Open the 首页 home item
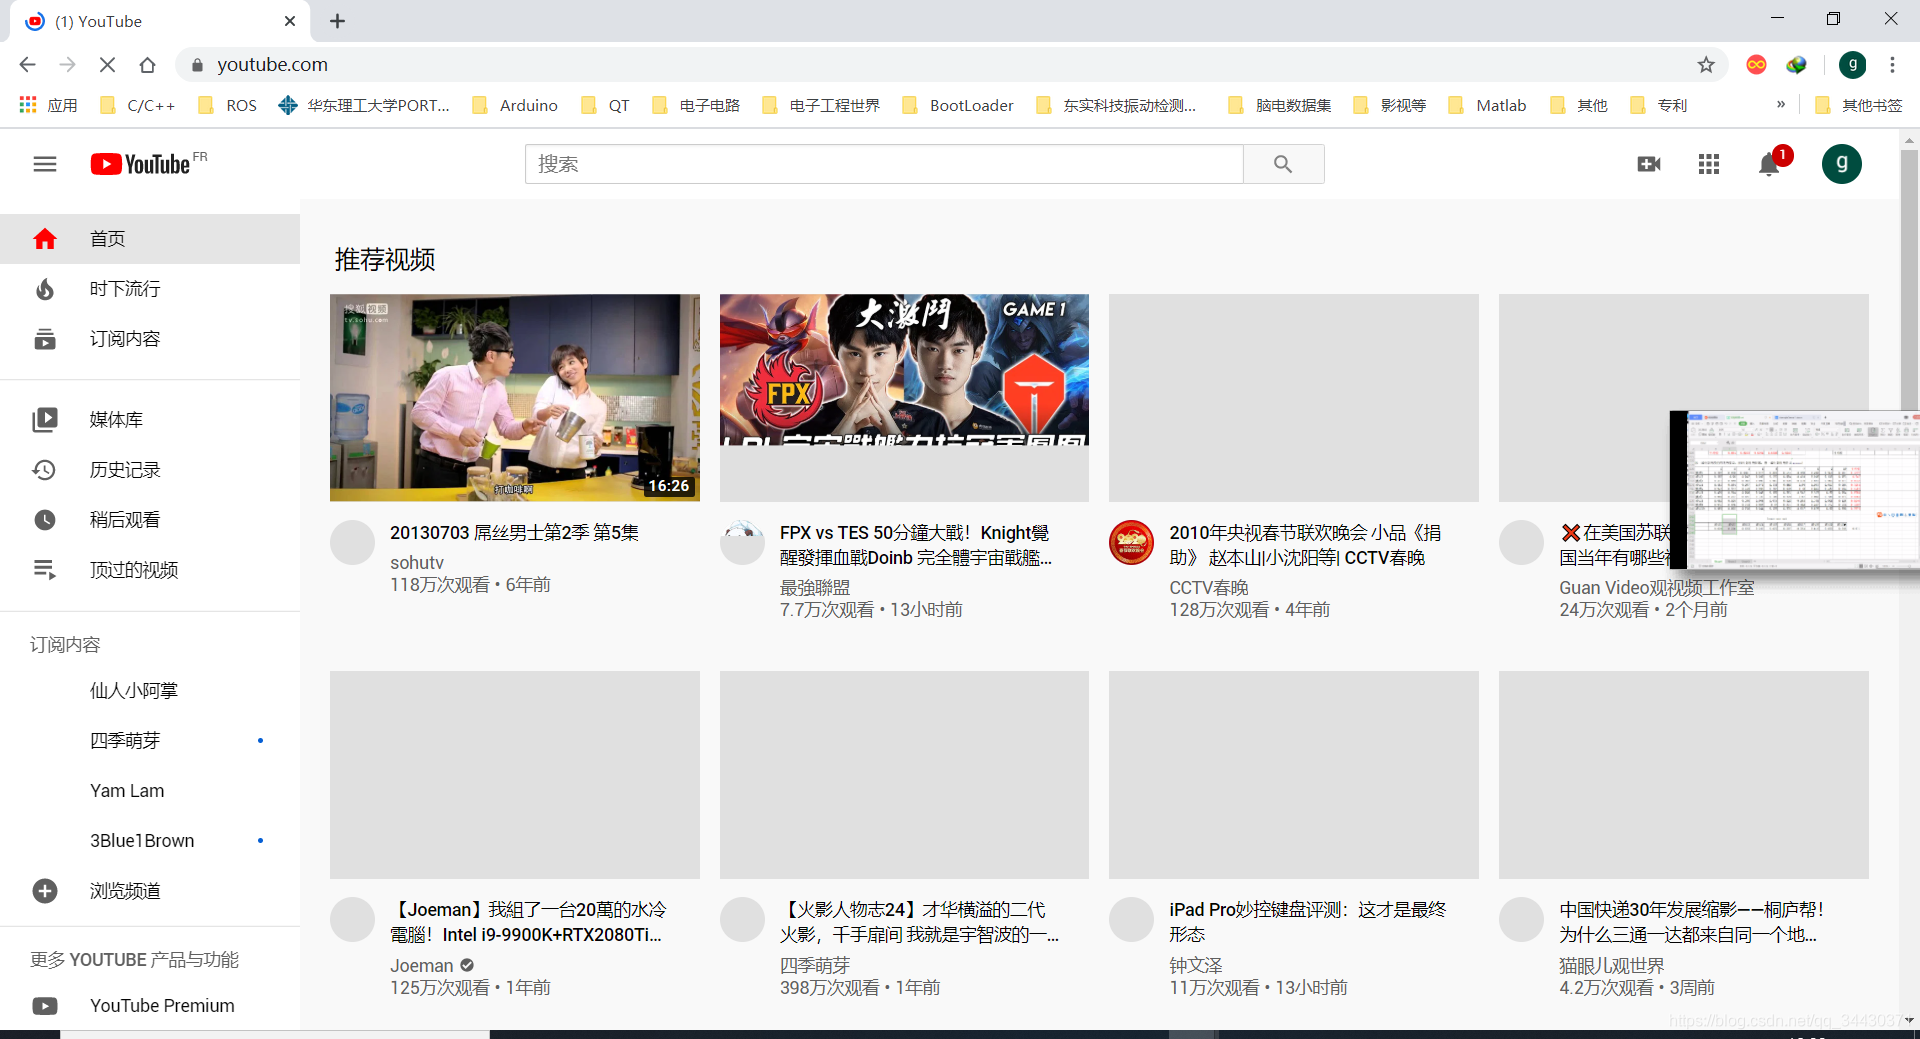 click(x=150, y=239)
